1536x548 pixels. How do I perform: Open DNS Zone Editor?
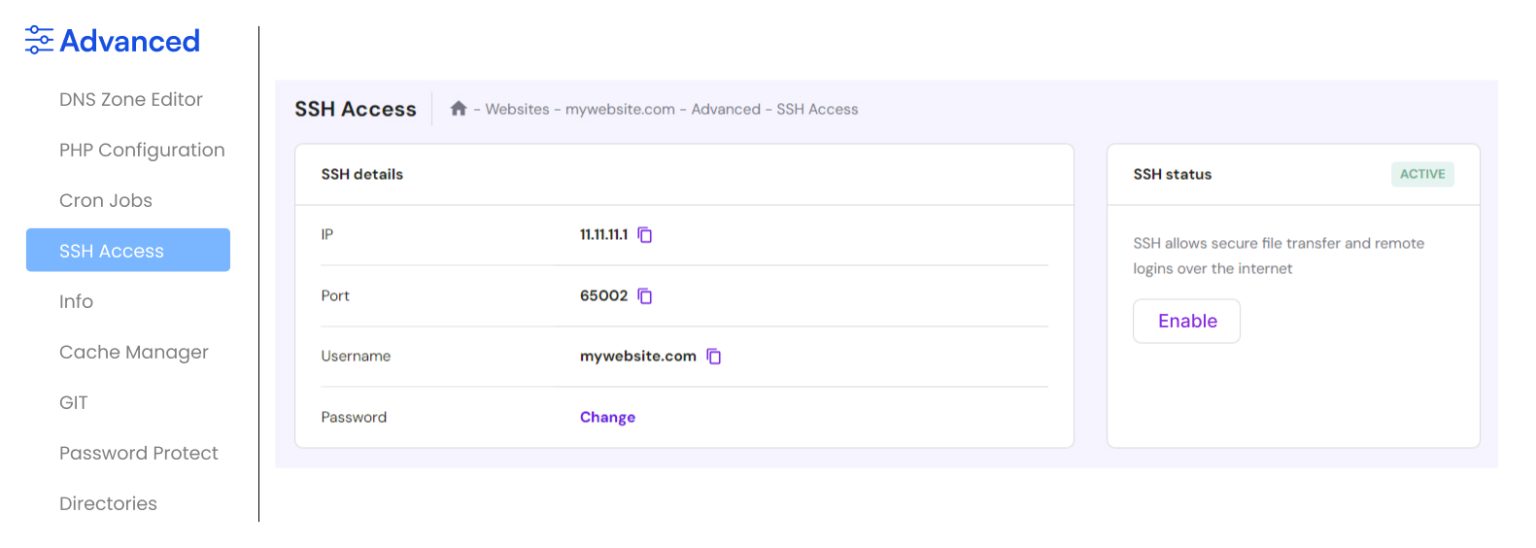131,99
